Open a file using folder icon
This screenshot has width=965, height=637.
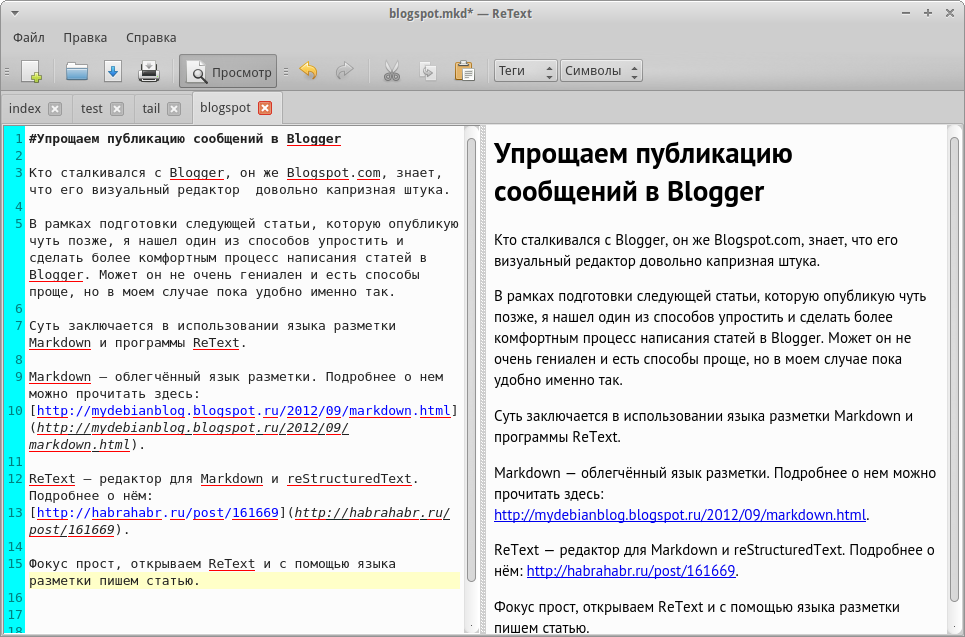coord(77,71)
